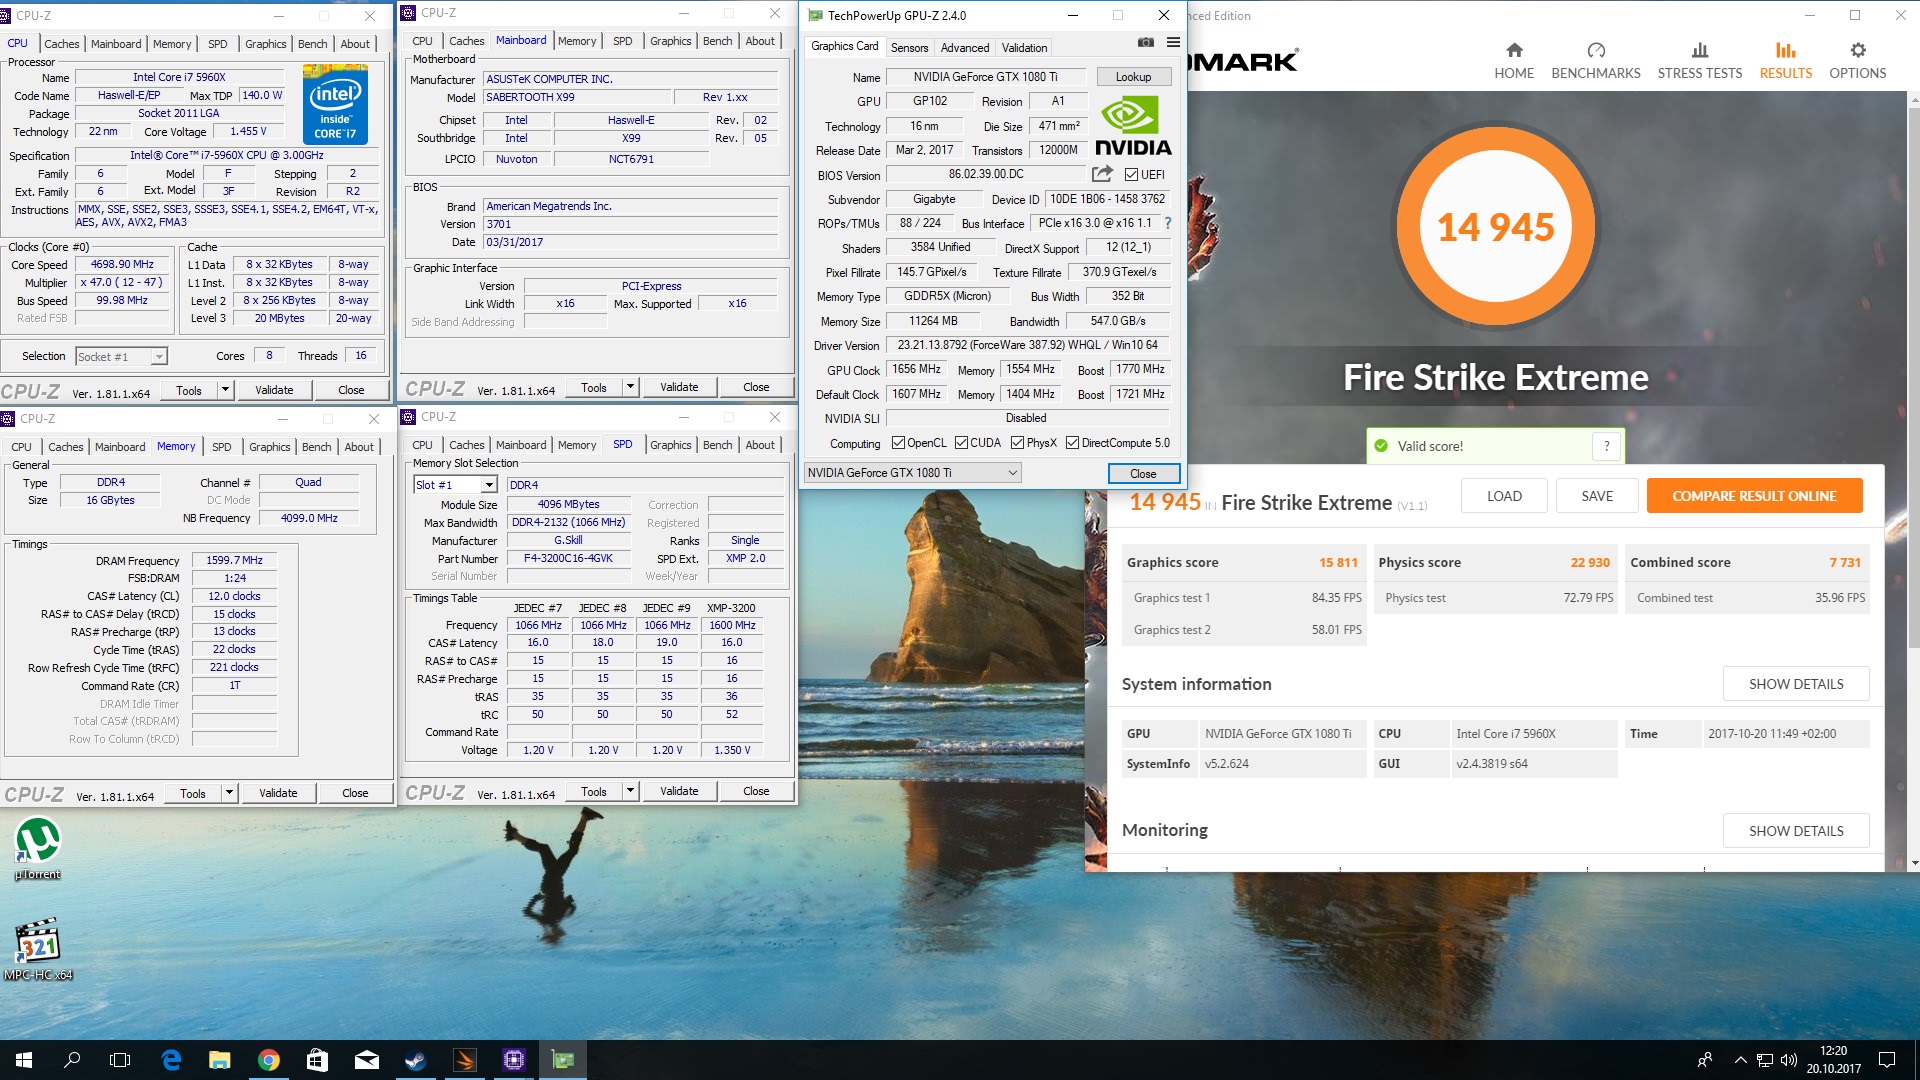1920x1080 pixels.
Task: Switch to Validation tab in GPU-Z
Action: click(1025, 47)
